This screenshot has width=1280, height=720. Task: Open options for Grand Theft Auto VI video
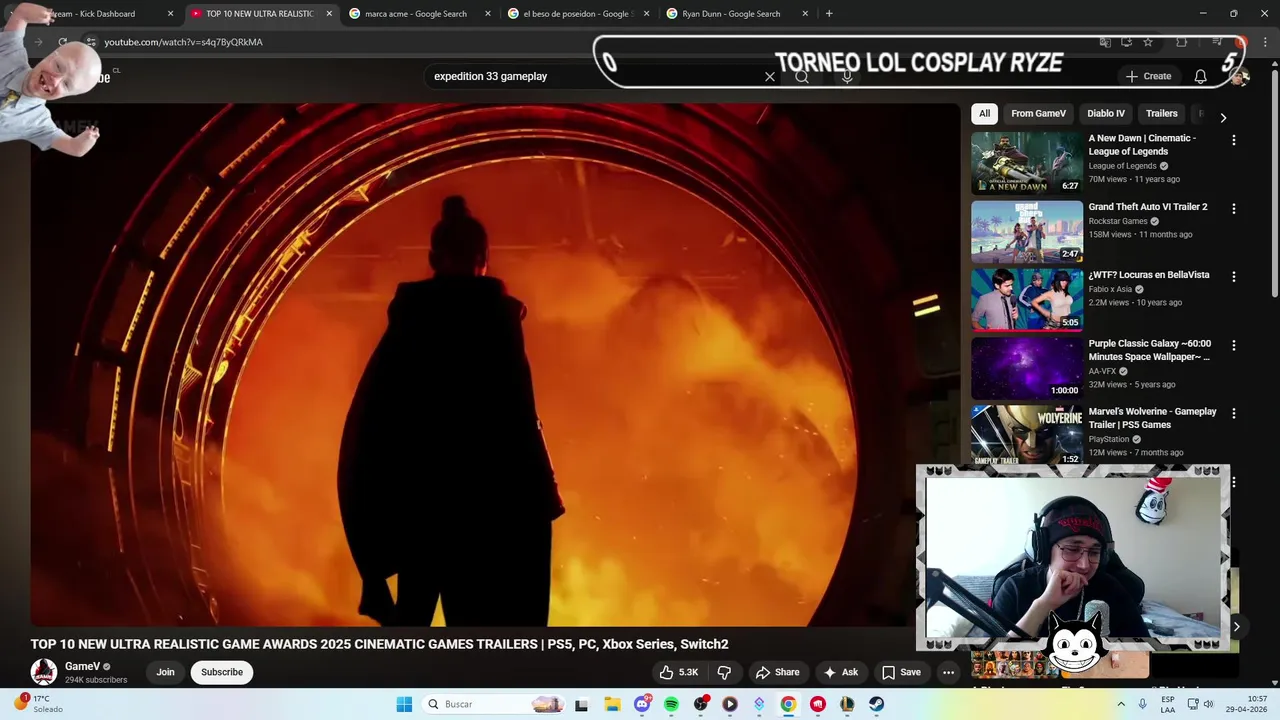click(x=1233, y=208)
